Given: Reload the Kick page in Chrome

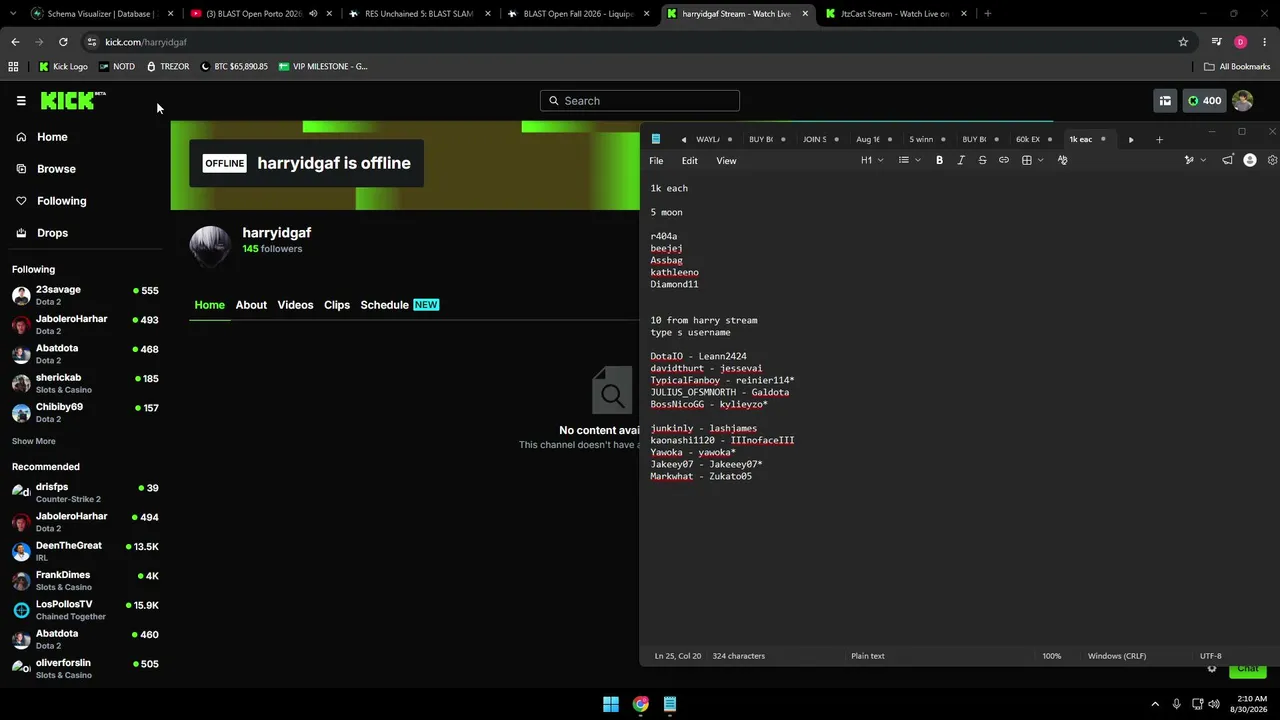Looking at the screenshot, I should (x=63, y=42).
